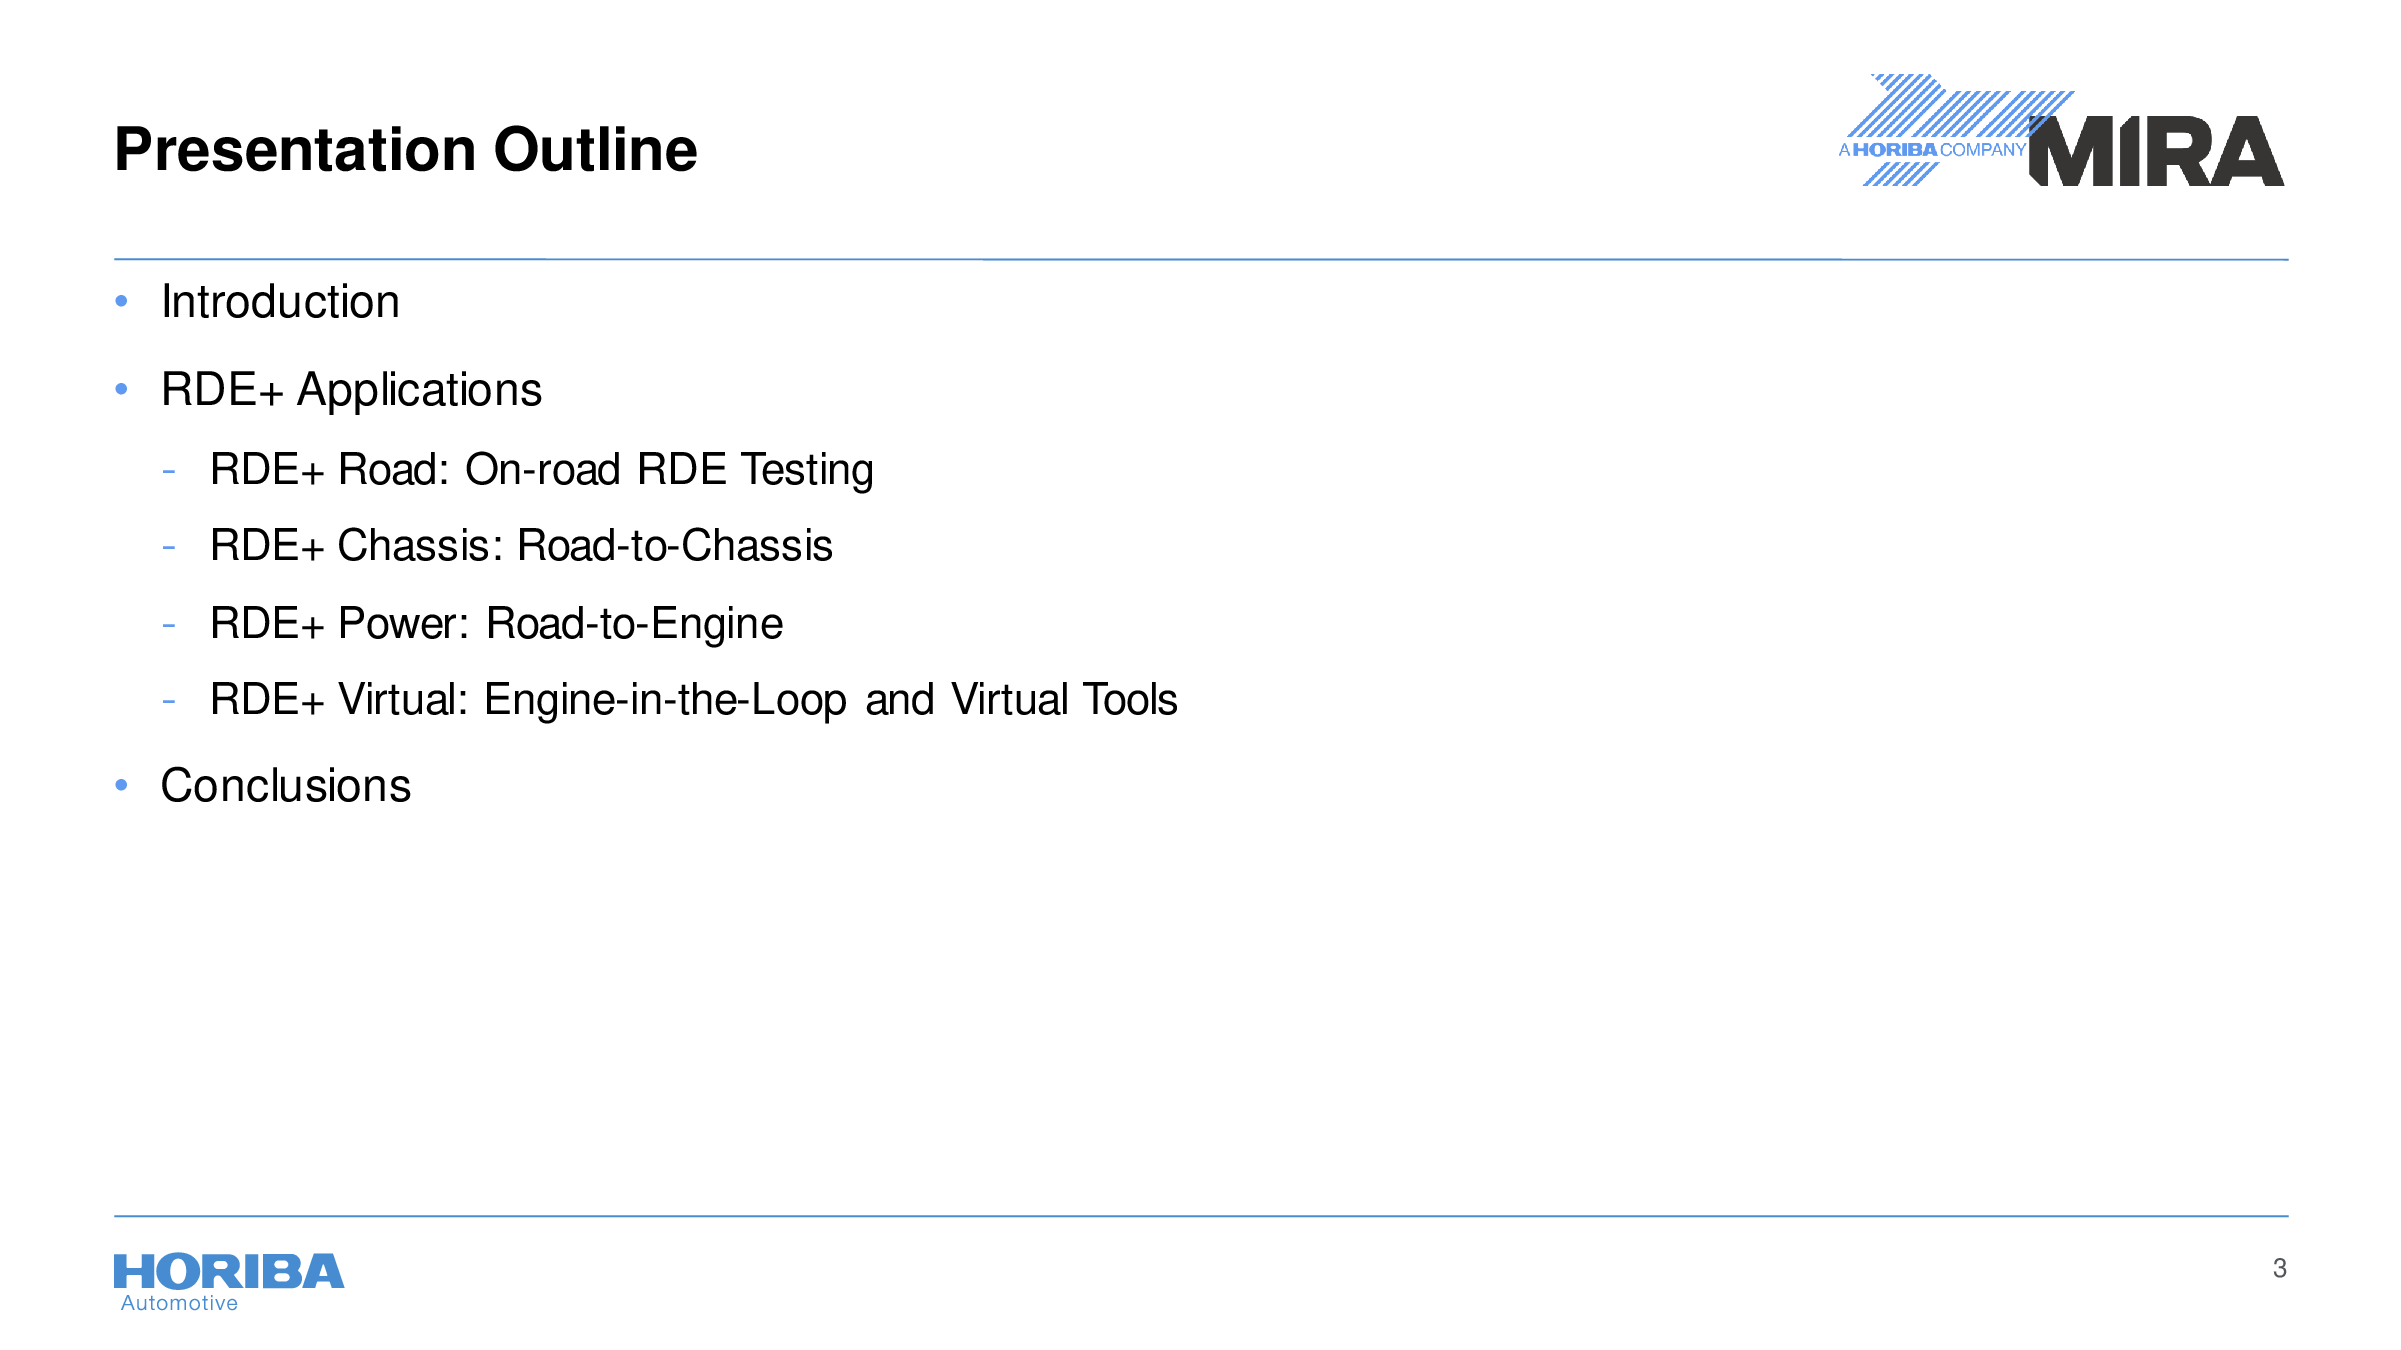Screen dimensions: 2401x1350
Task: Click the RDE+ Applications bullet item
Action: 351,390
